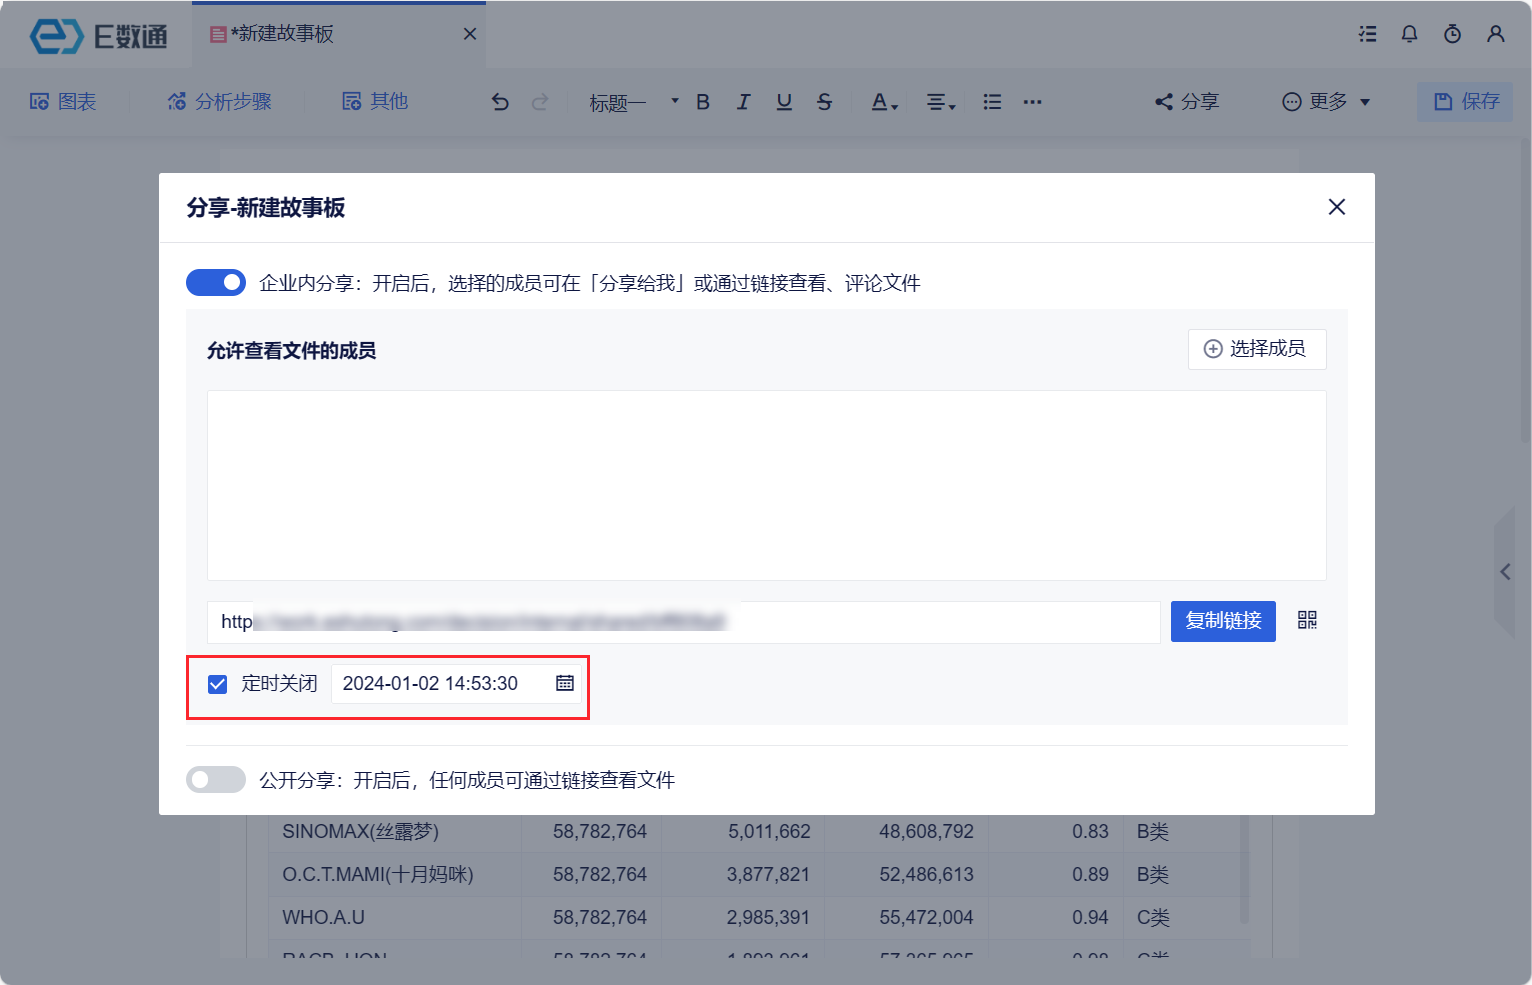
Task: Click the allowed members list box
Action: 766,485
